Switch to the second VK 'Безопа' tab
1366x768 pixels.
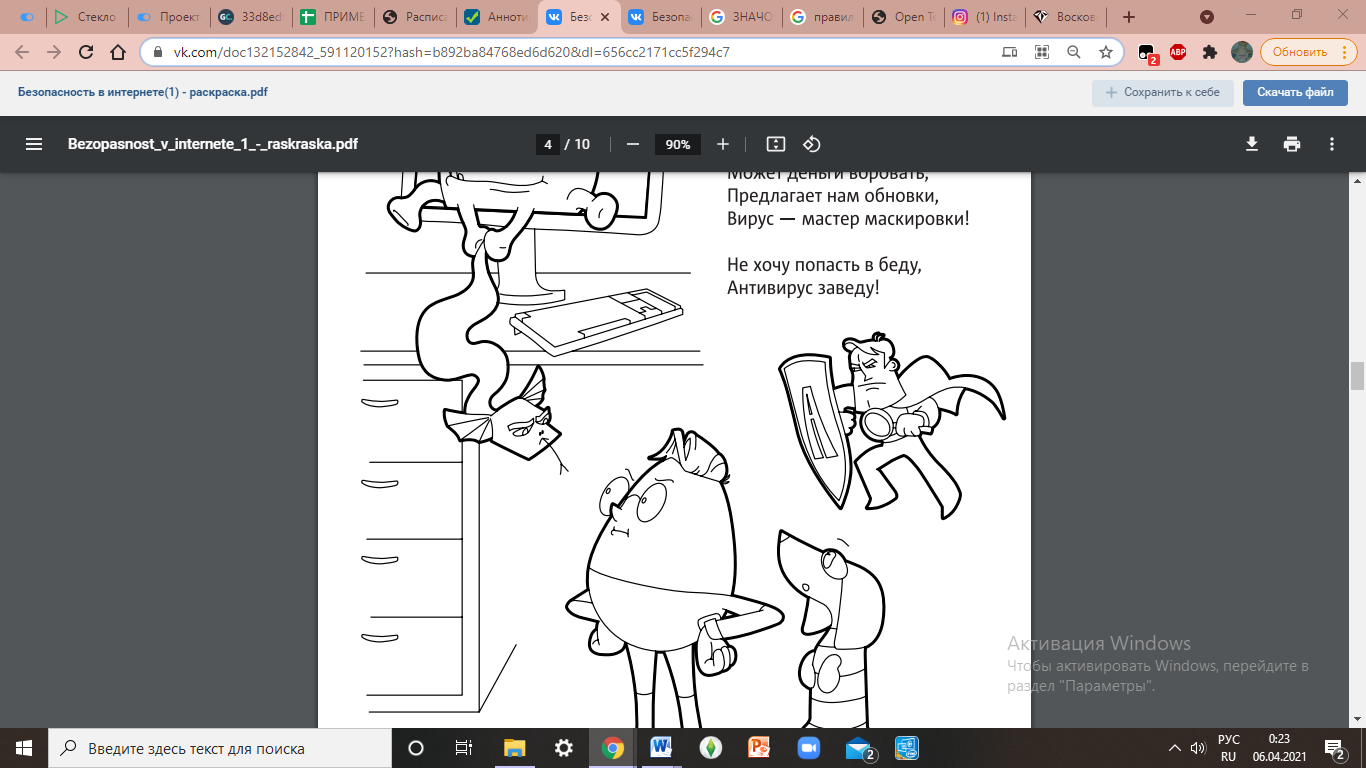[x=659, y=17]
